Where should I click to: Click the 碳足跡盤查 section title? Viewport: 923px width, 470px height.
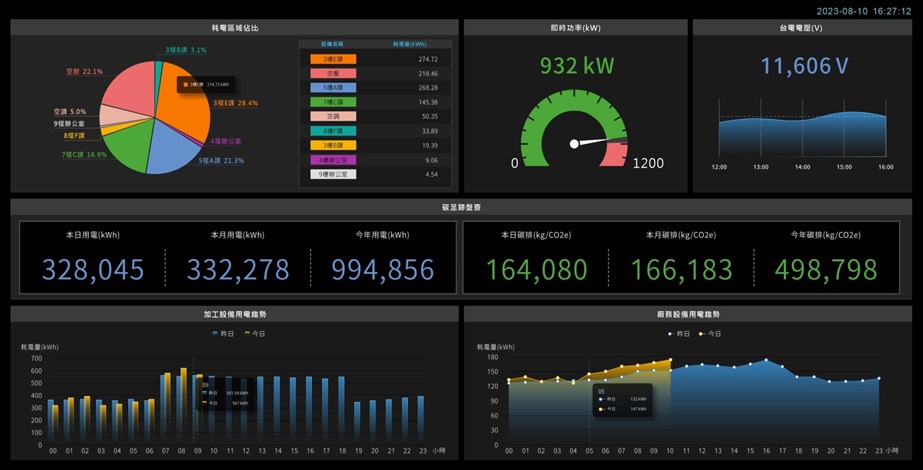pos(462,207)
